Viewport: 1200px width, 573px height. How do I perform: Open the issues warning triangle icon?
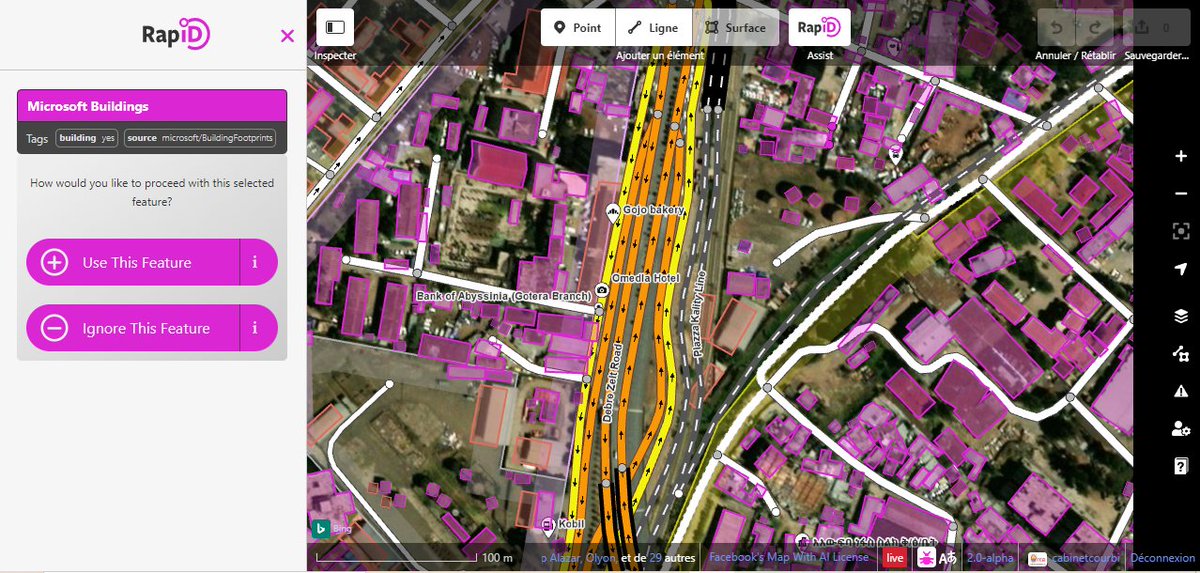pos(1181,391)
